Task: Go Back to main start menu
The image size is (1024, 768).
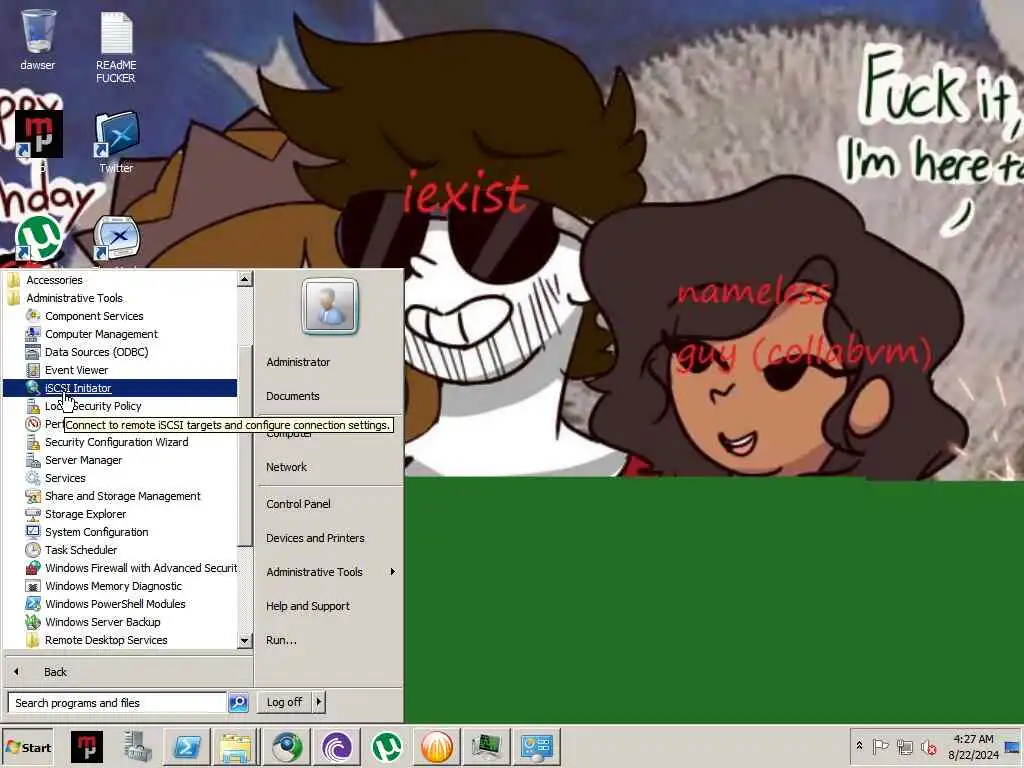Action: point(55,671)
